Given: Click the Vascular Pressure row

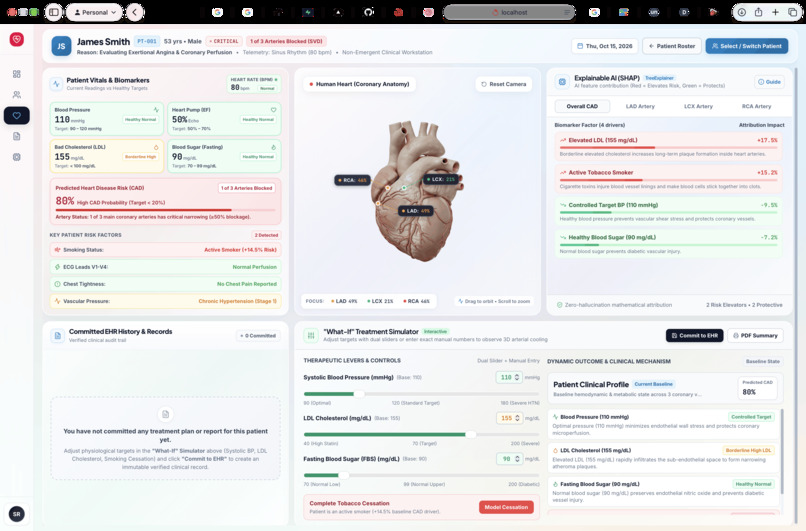Looking at the screenshot, I should 166,301.
